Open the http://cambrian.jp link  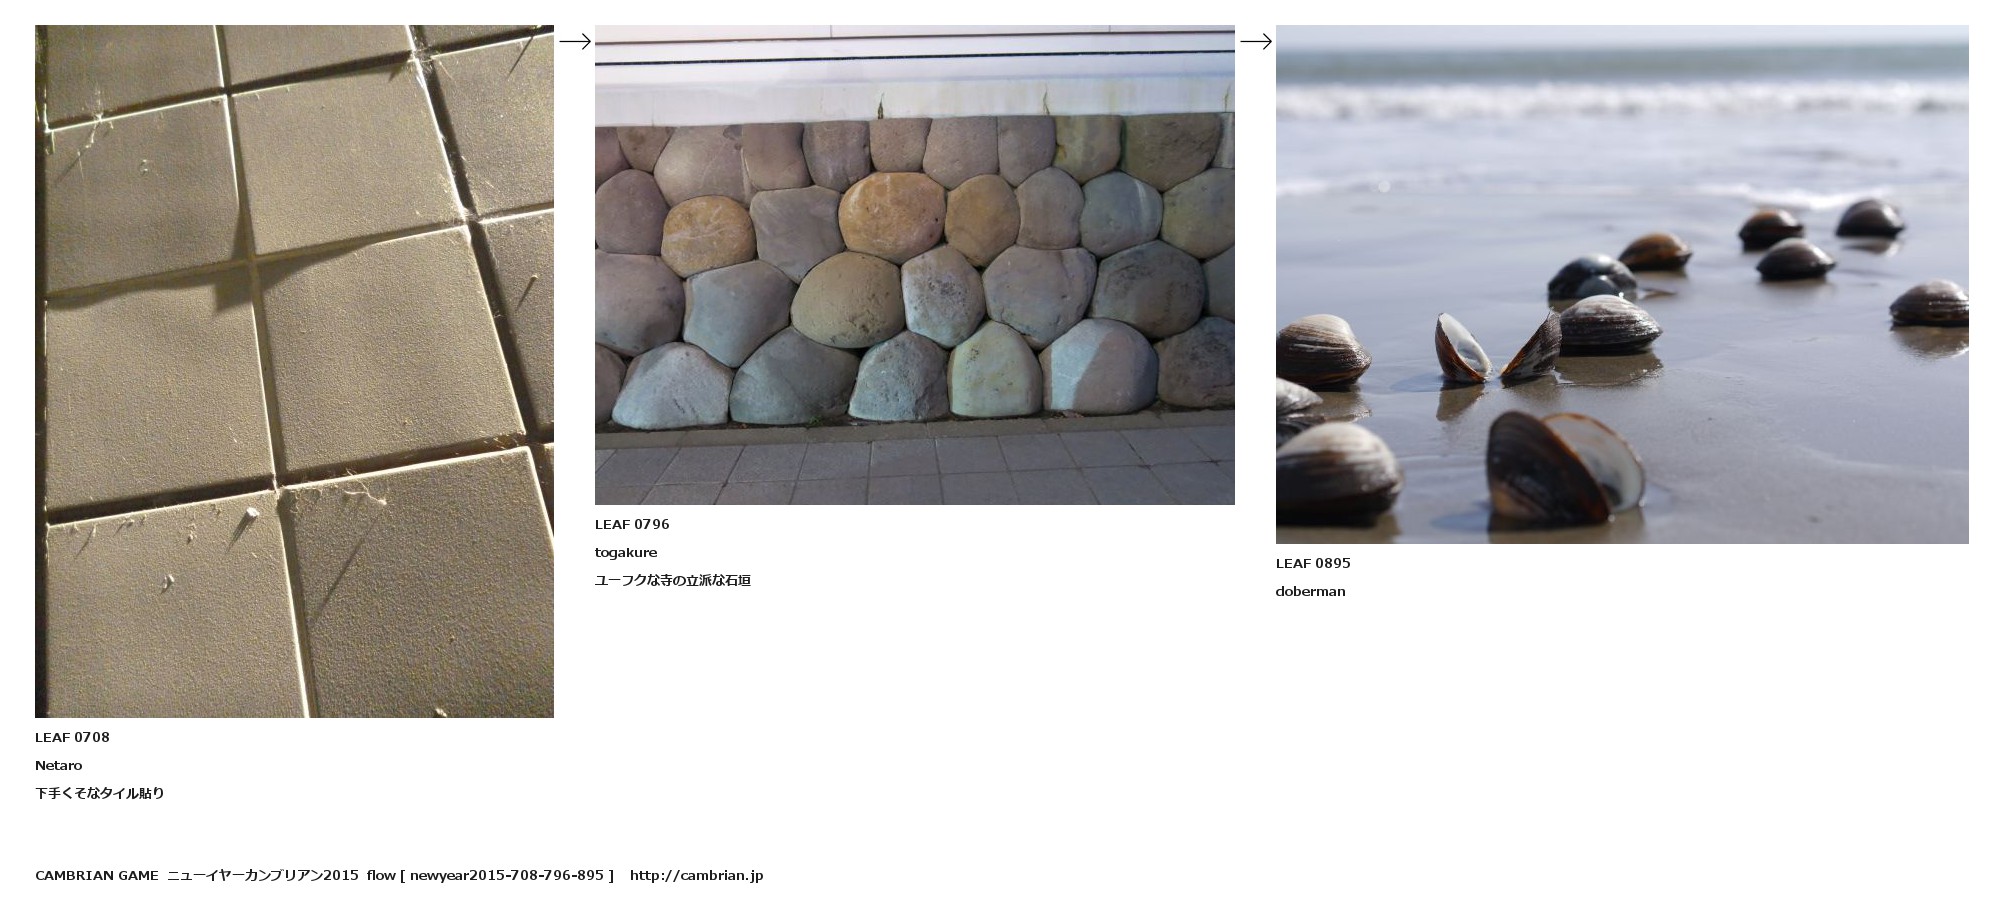(696, 875)
